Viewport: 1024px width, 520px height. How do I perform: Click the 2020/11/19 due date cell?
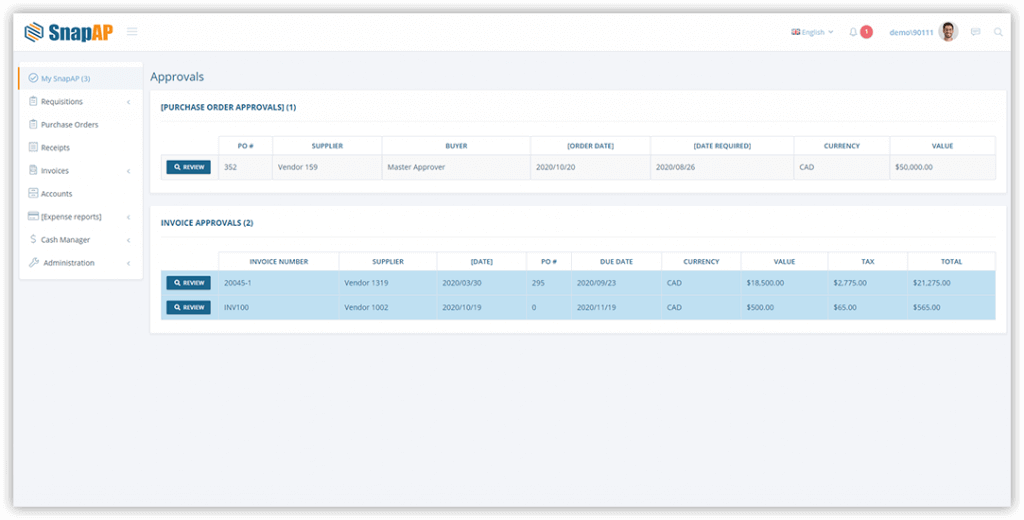tap(616, 307)
